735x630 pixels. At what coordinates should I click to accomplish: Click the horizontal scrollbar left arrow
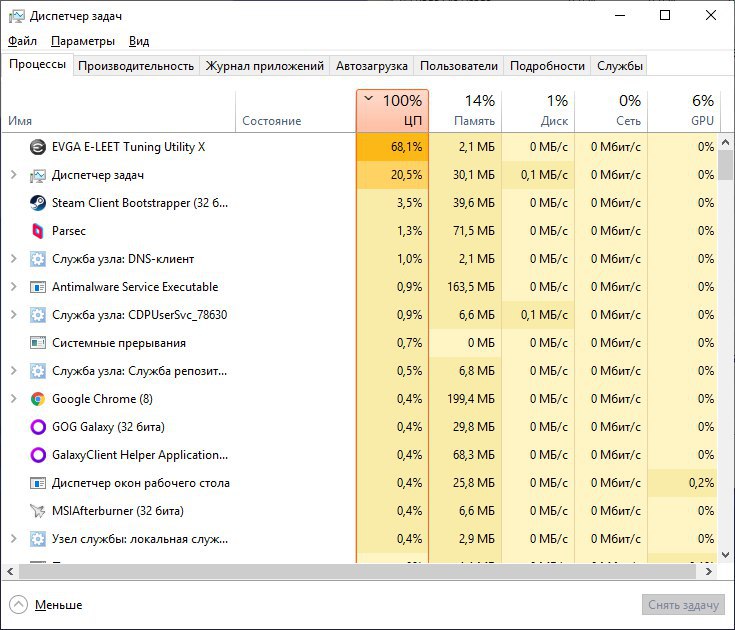click(x=10, y=571)
